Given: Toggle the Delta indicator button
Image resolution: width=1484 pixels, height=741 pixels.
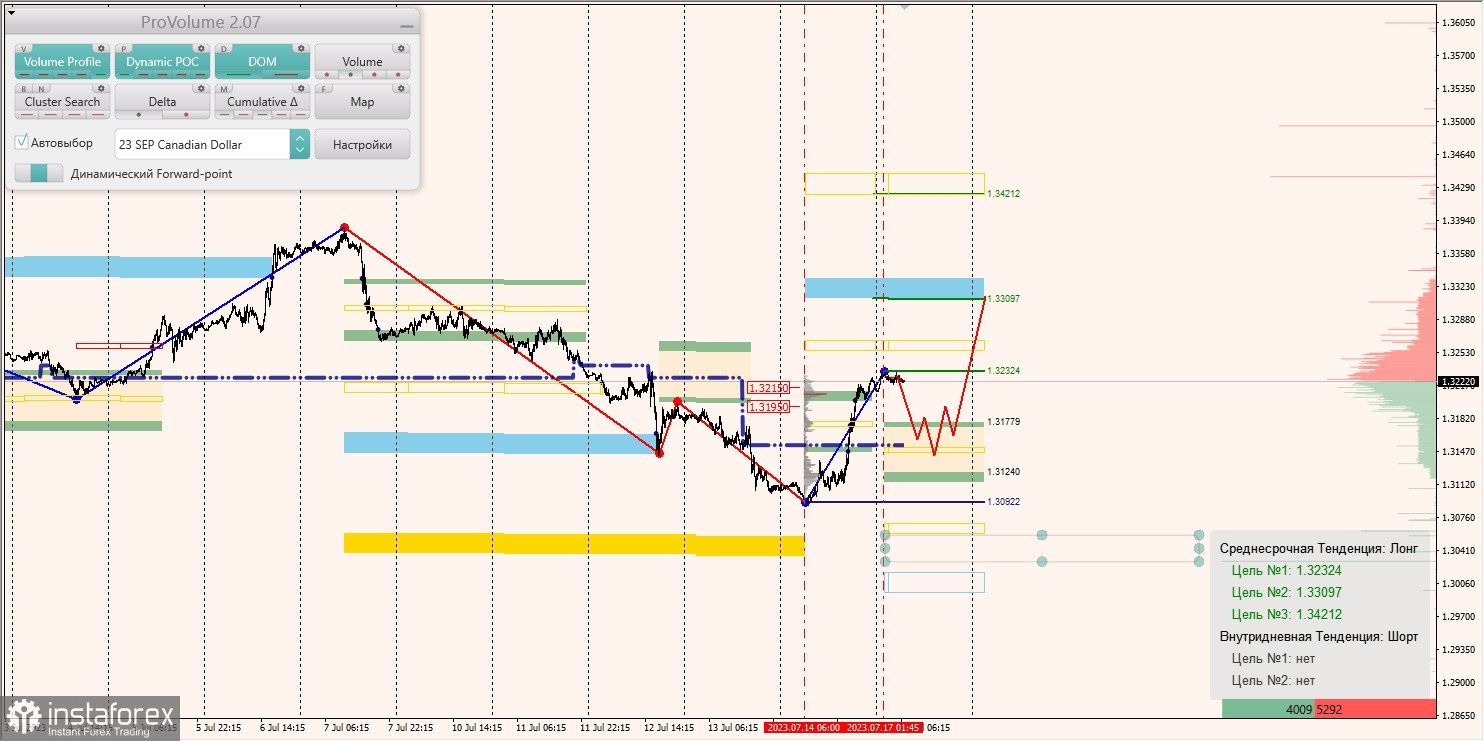Looking at the screenshot, I should (x=162, y=102).
